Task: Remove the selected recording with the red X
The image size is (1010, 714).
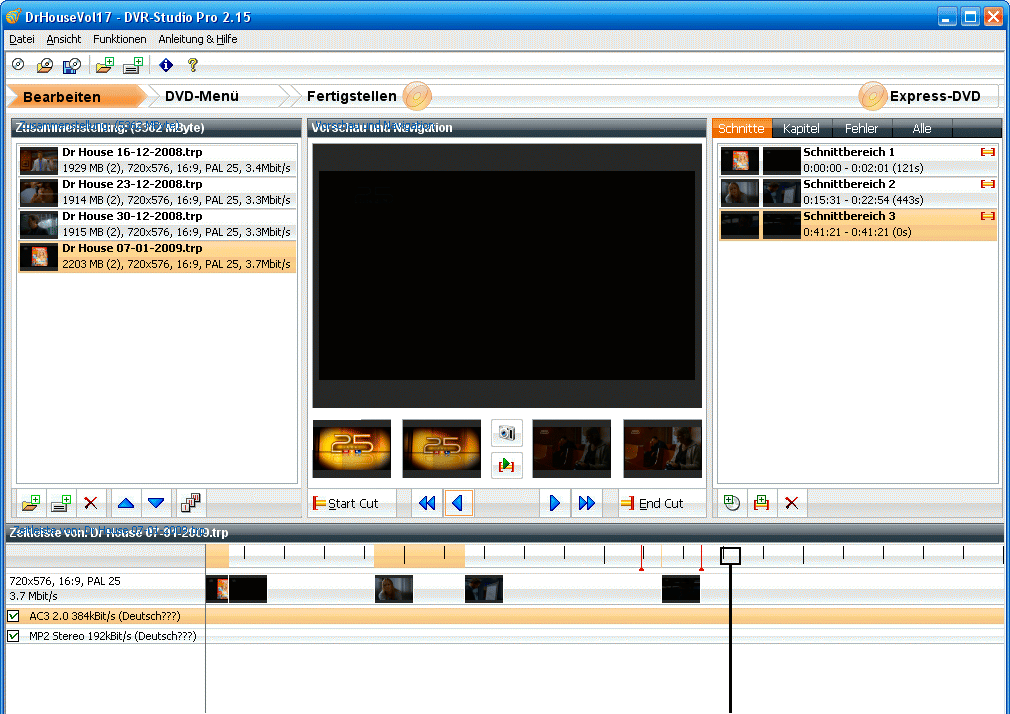Action: (x=91, y=503)
